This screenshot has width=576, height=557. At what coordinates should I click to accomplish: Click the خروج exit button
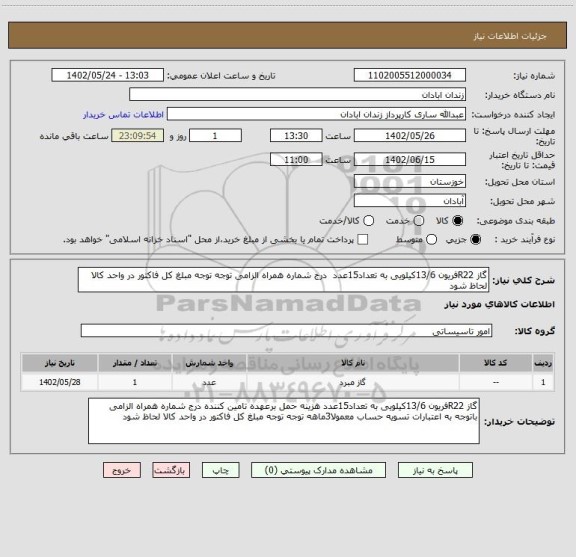tap(122, 470)
